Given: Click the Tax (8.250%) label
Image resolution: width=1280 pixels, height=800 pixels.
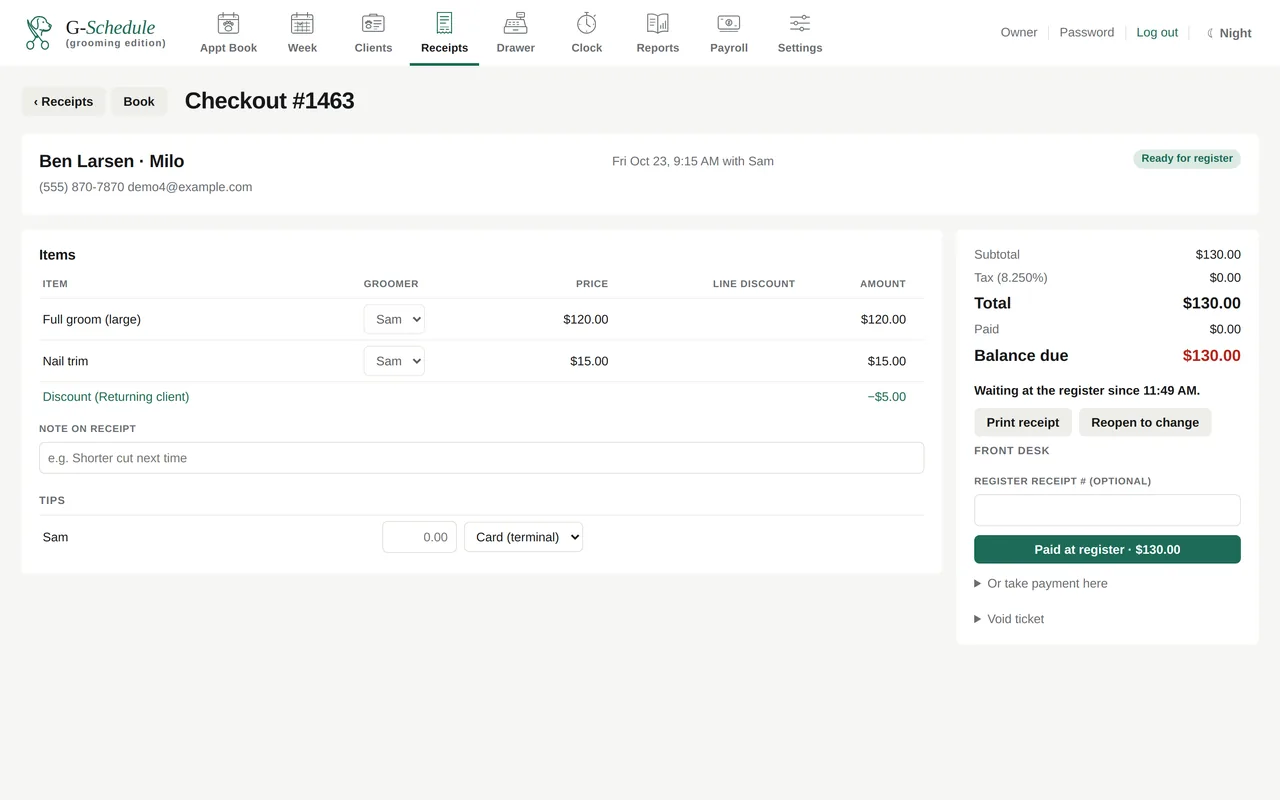Looking at the screenshot, I should pos(1011,278).
